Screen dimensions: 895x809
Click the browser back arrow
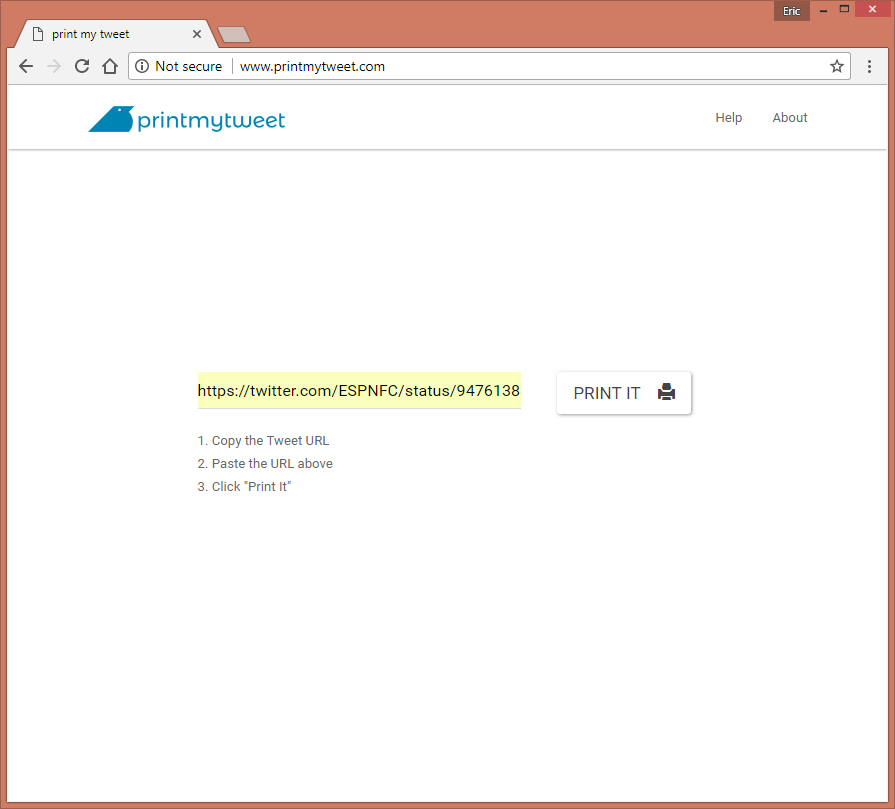pyautogui.click(x=26, y=66)
